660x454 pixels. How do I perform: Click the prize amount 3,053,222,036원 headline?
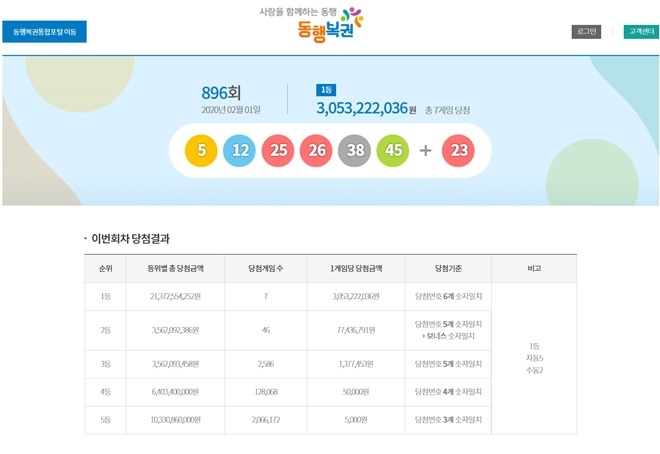(x=366, y=108)
